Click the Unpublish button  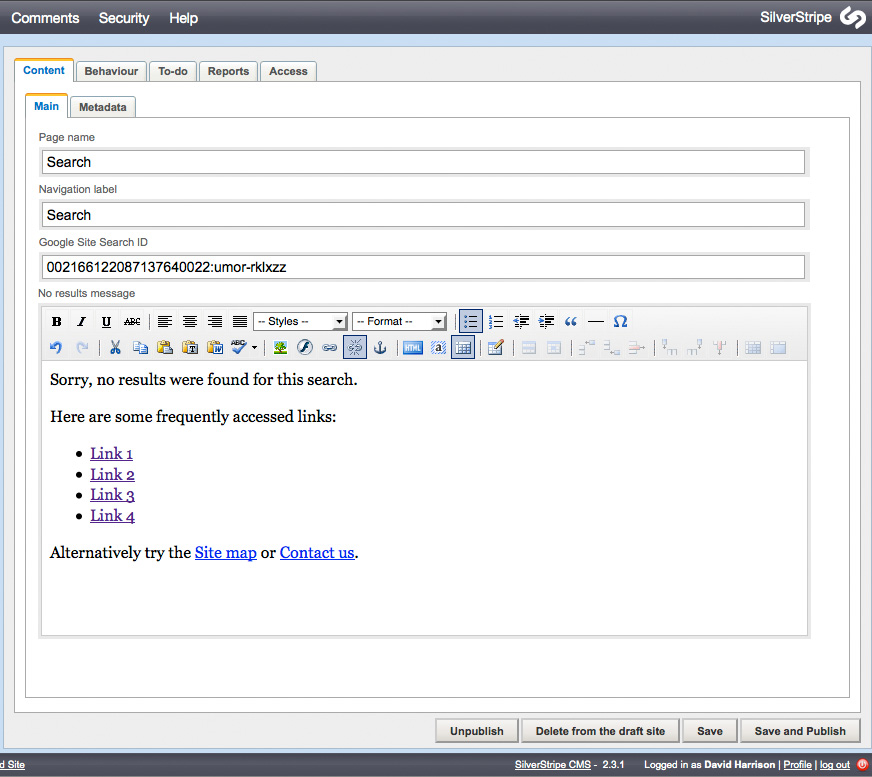click(x=477, y=731)
